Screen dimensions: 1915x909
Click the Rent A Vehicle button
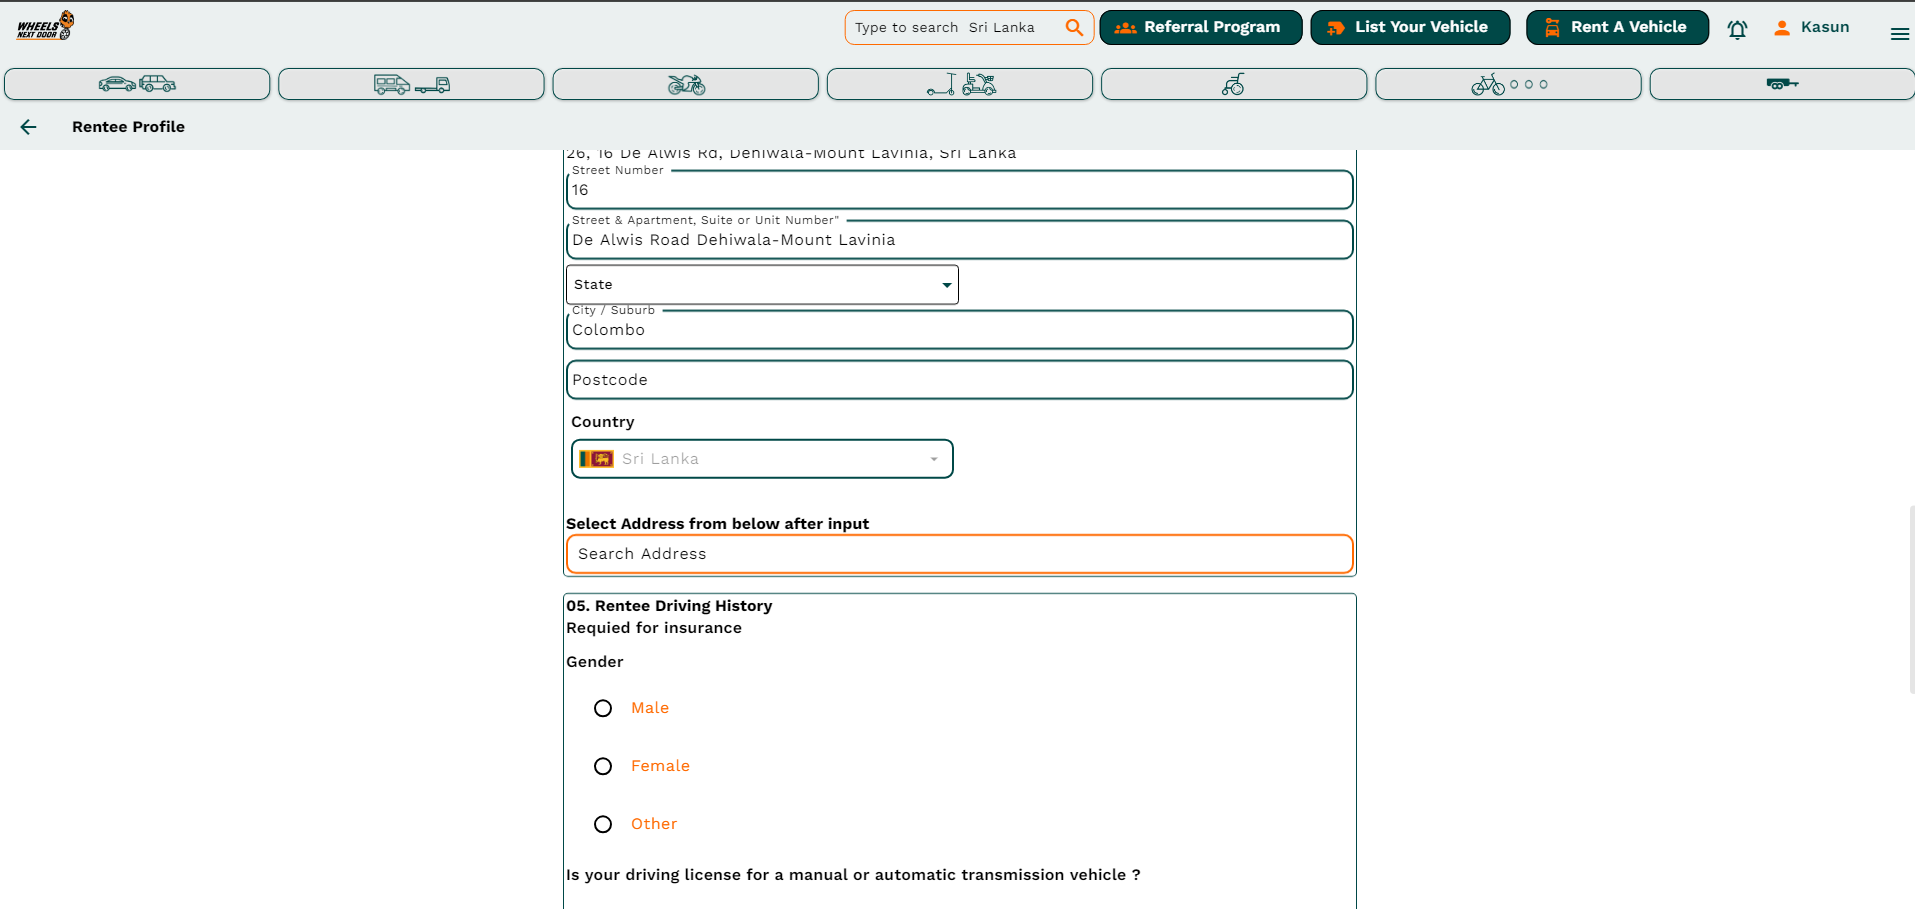coord(1617,28)
